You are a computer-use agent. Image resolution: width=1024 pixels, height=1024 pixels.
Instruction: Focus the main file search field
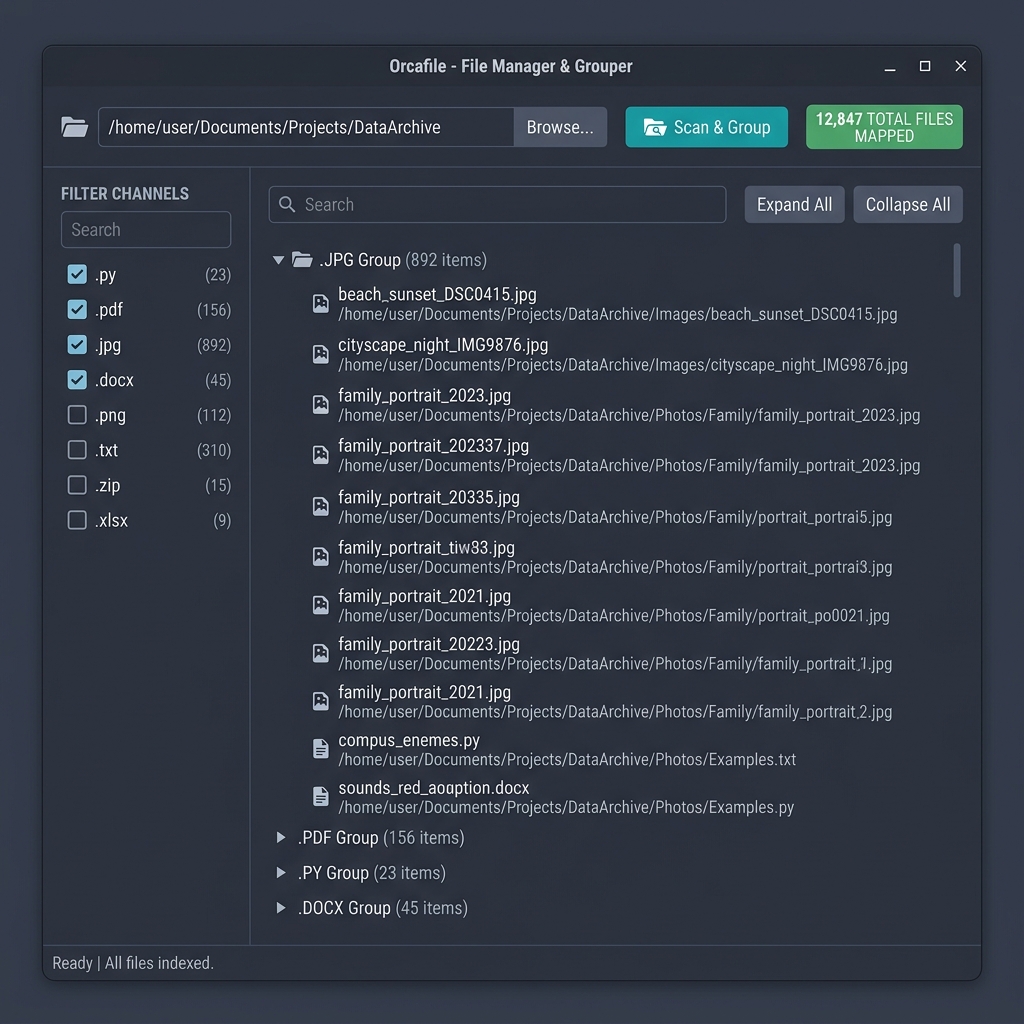click(498, 204)
